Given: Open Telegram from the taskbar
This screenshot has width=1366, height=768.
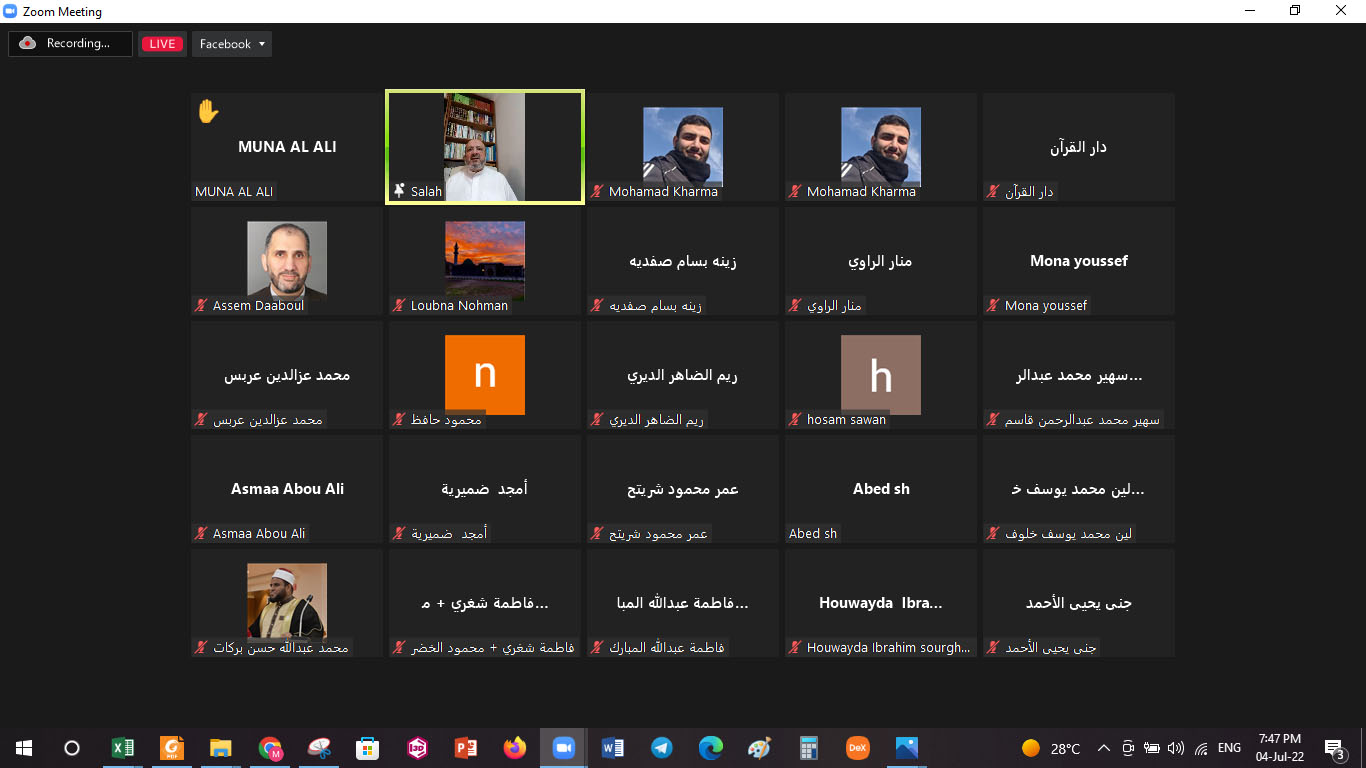Looking at the screenshot, I should pyautogui.click(x=661, y=748).
